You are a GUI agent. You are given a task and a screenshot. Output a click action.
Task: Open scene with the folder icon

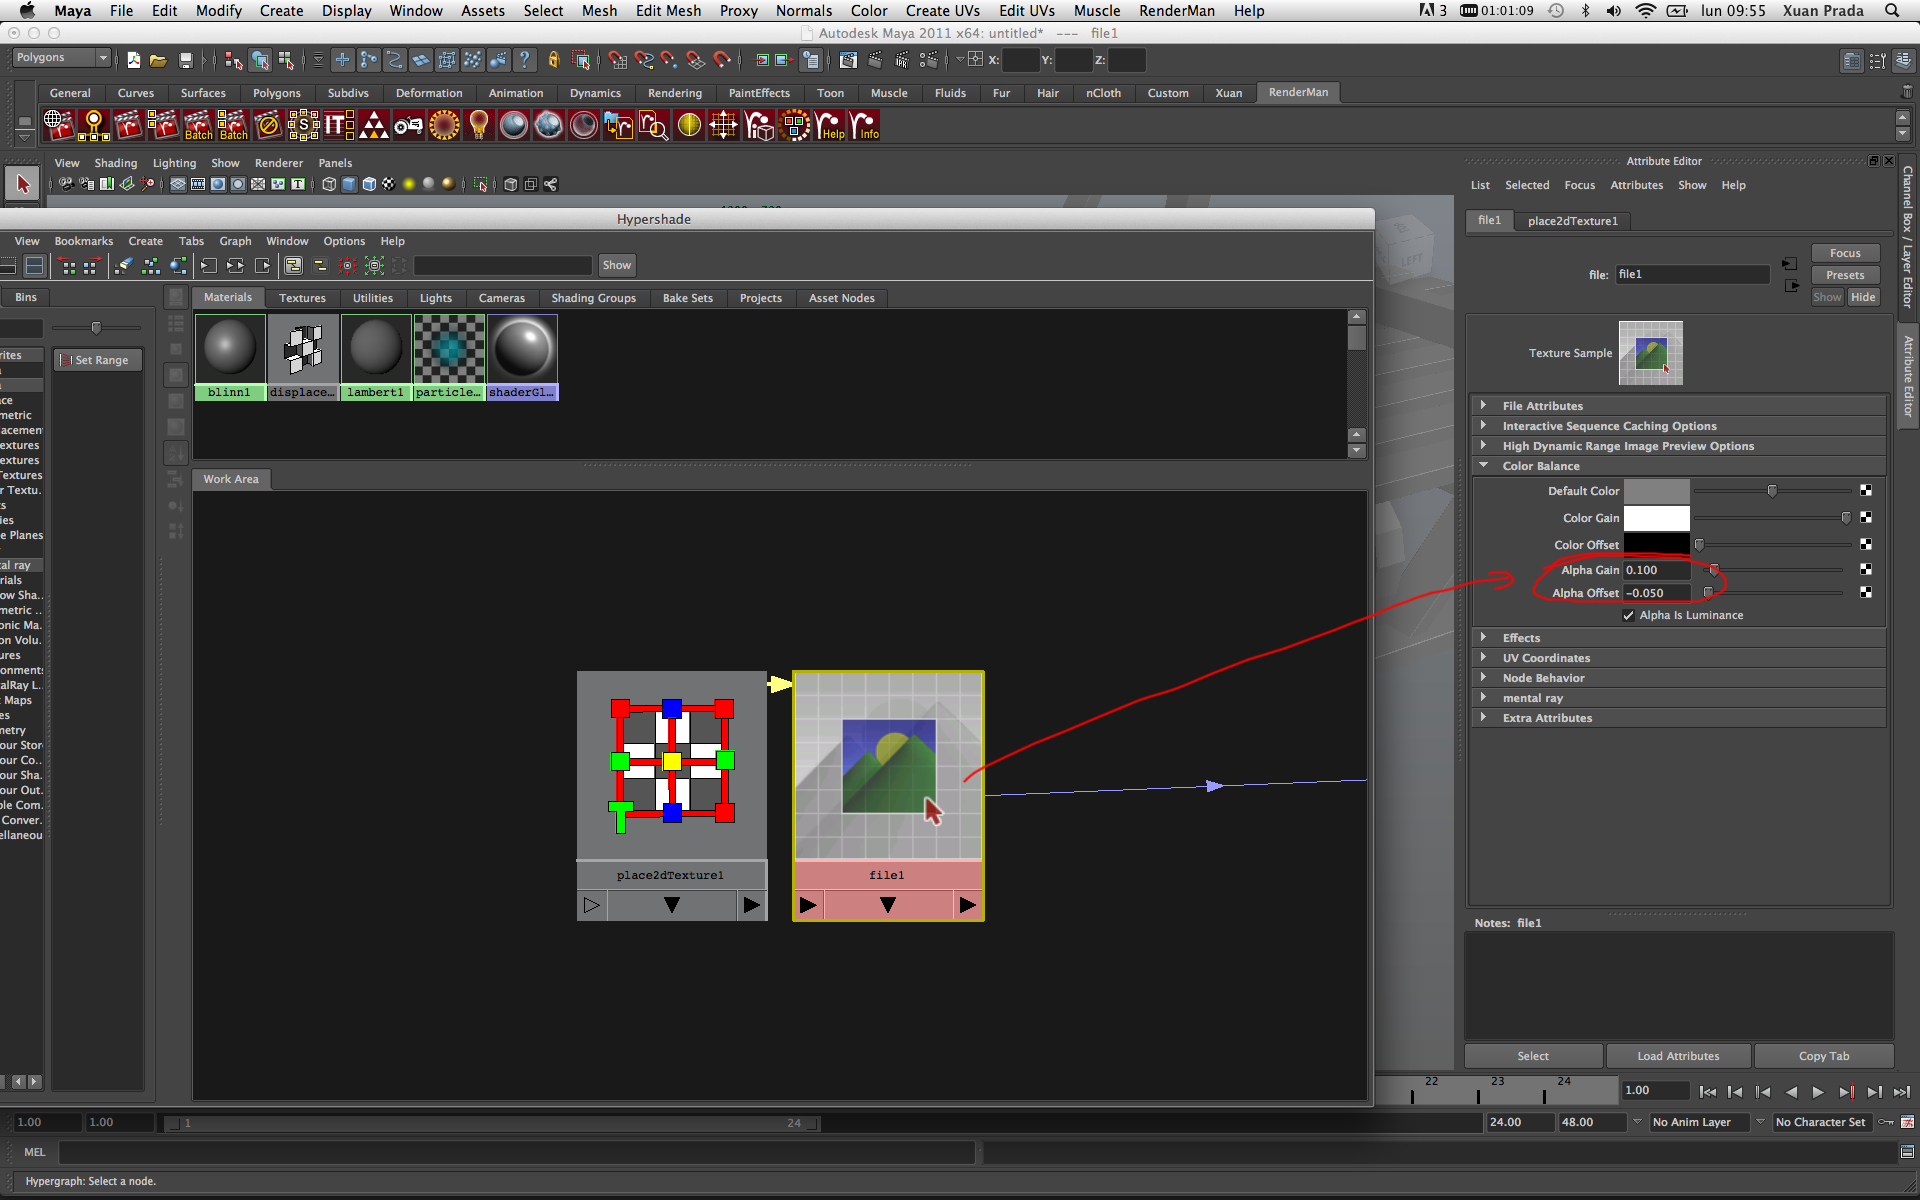pyautogui.click(x=158, y=60)
